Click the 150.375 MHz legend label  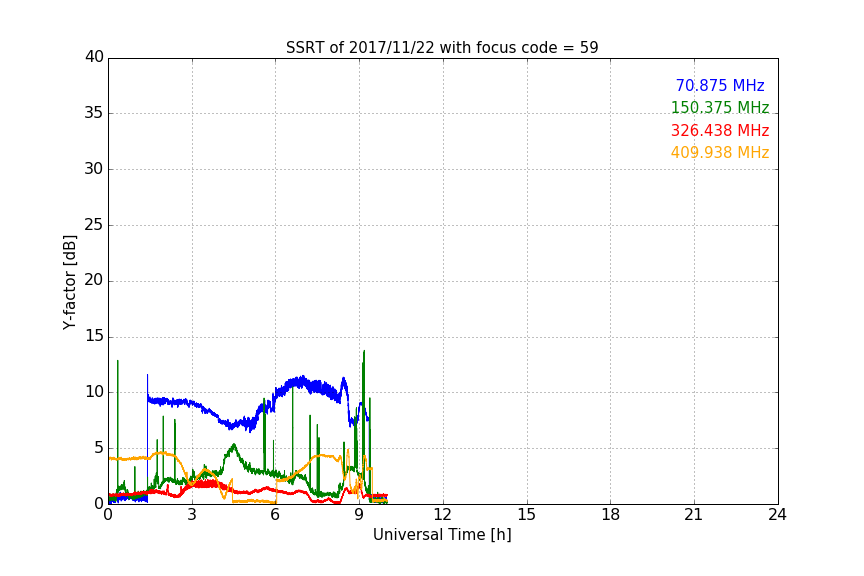(720, 107)
